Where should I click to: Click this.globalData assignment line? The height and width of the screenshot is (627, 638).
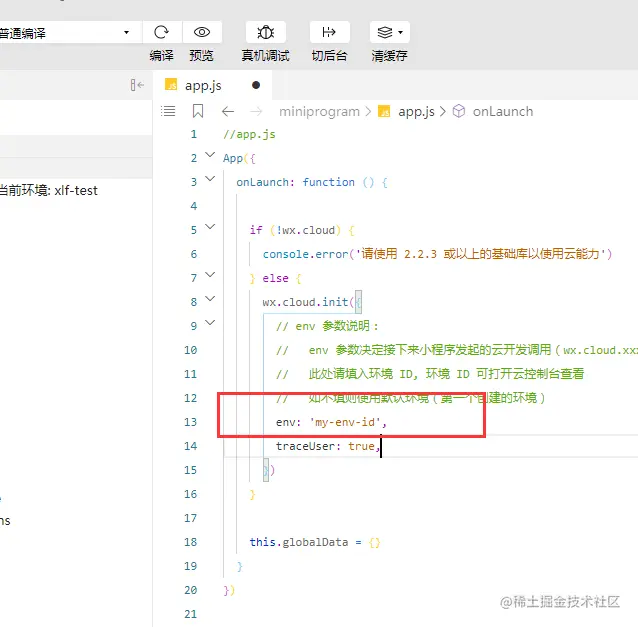(315, 542)
